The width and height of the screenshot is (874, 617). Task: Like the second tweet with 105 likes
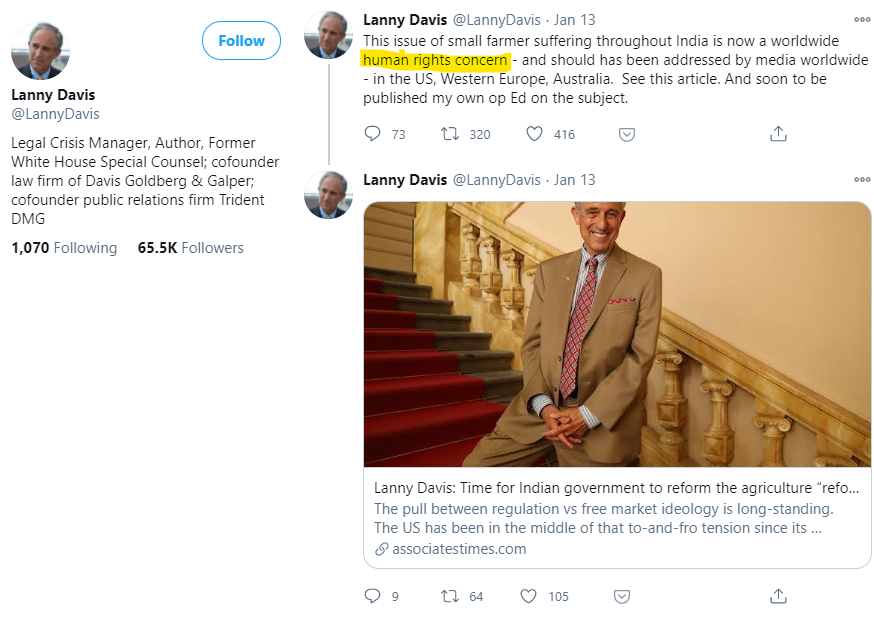(x=528, y=596)
